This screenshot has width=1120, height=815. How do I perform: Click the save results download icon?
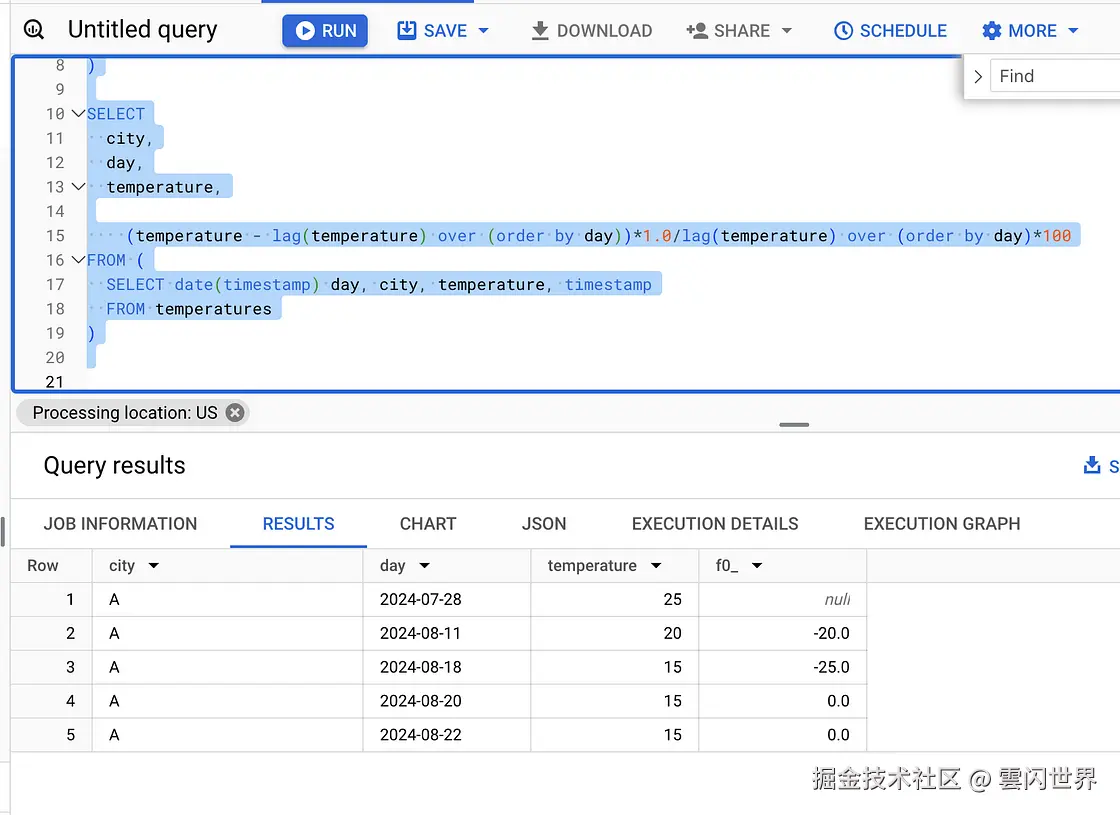1091,466
